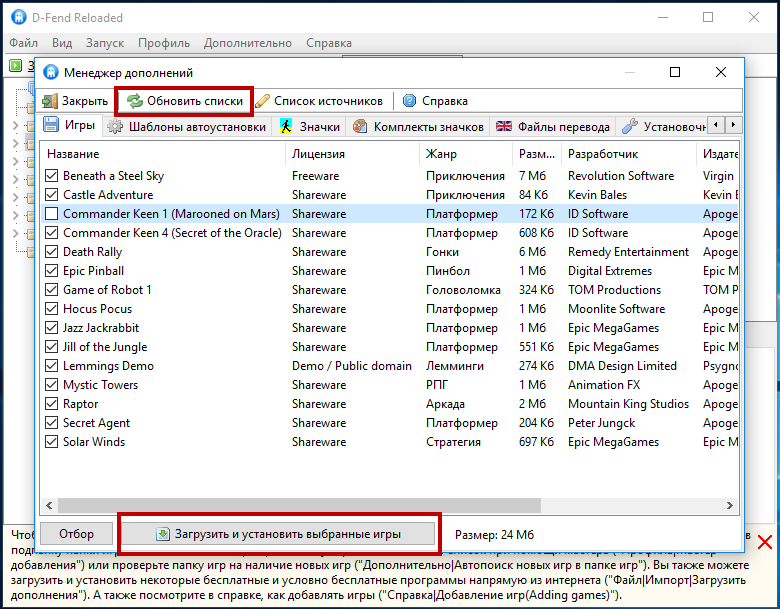
Task: Sort by the Жанр column header
Action: pyautogui.click(x=466, y=154)
